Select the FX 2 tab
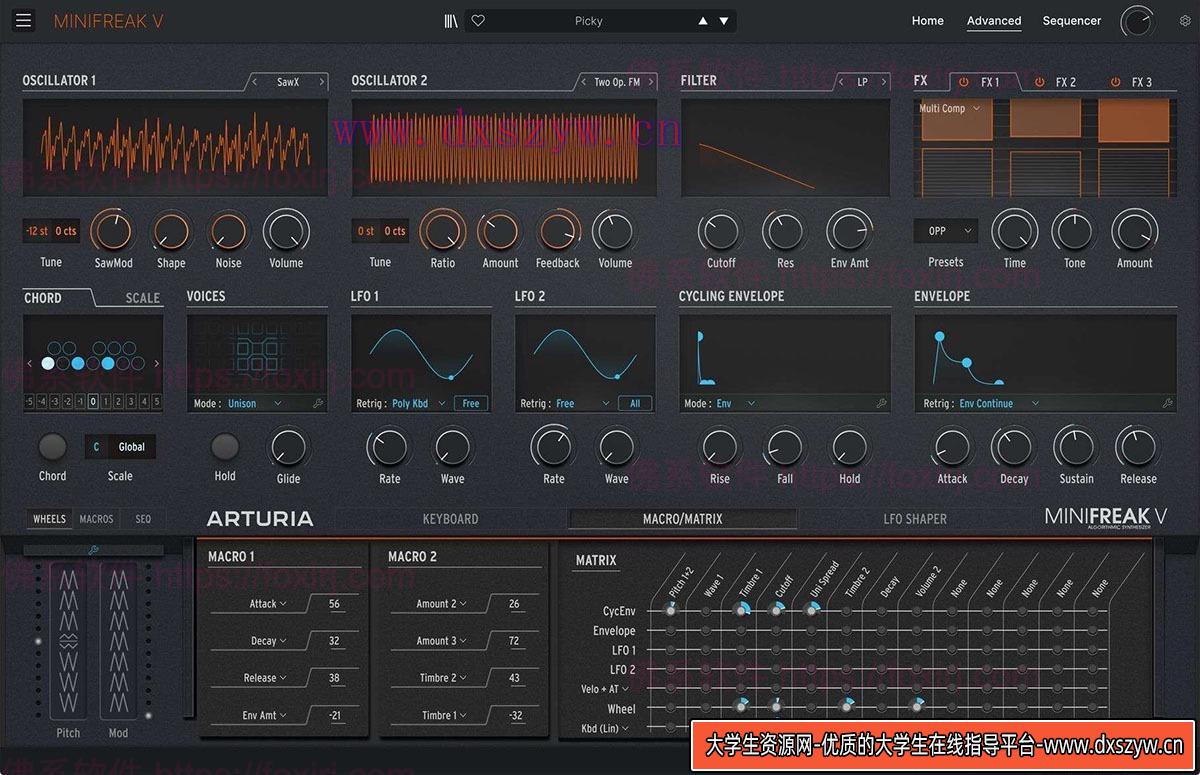The image size is (1200, 775). pyautogui.click(x=1066, y=82)
